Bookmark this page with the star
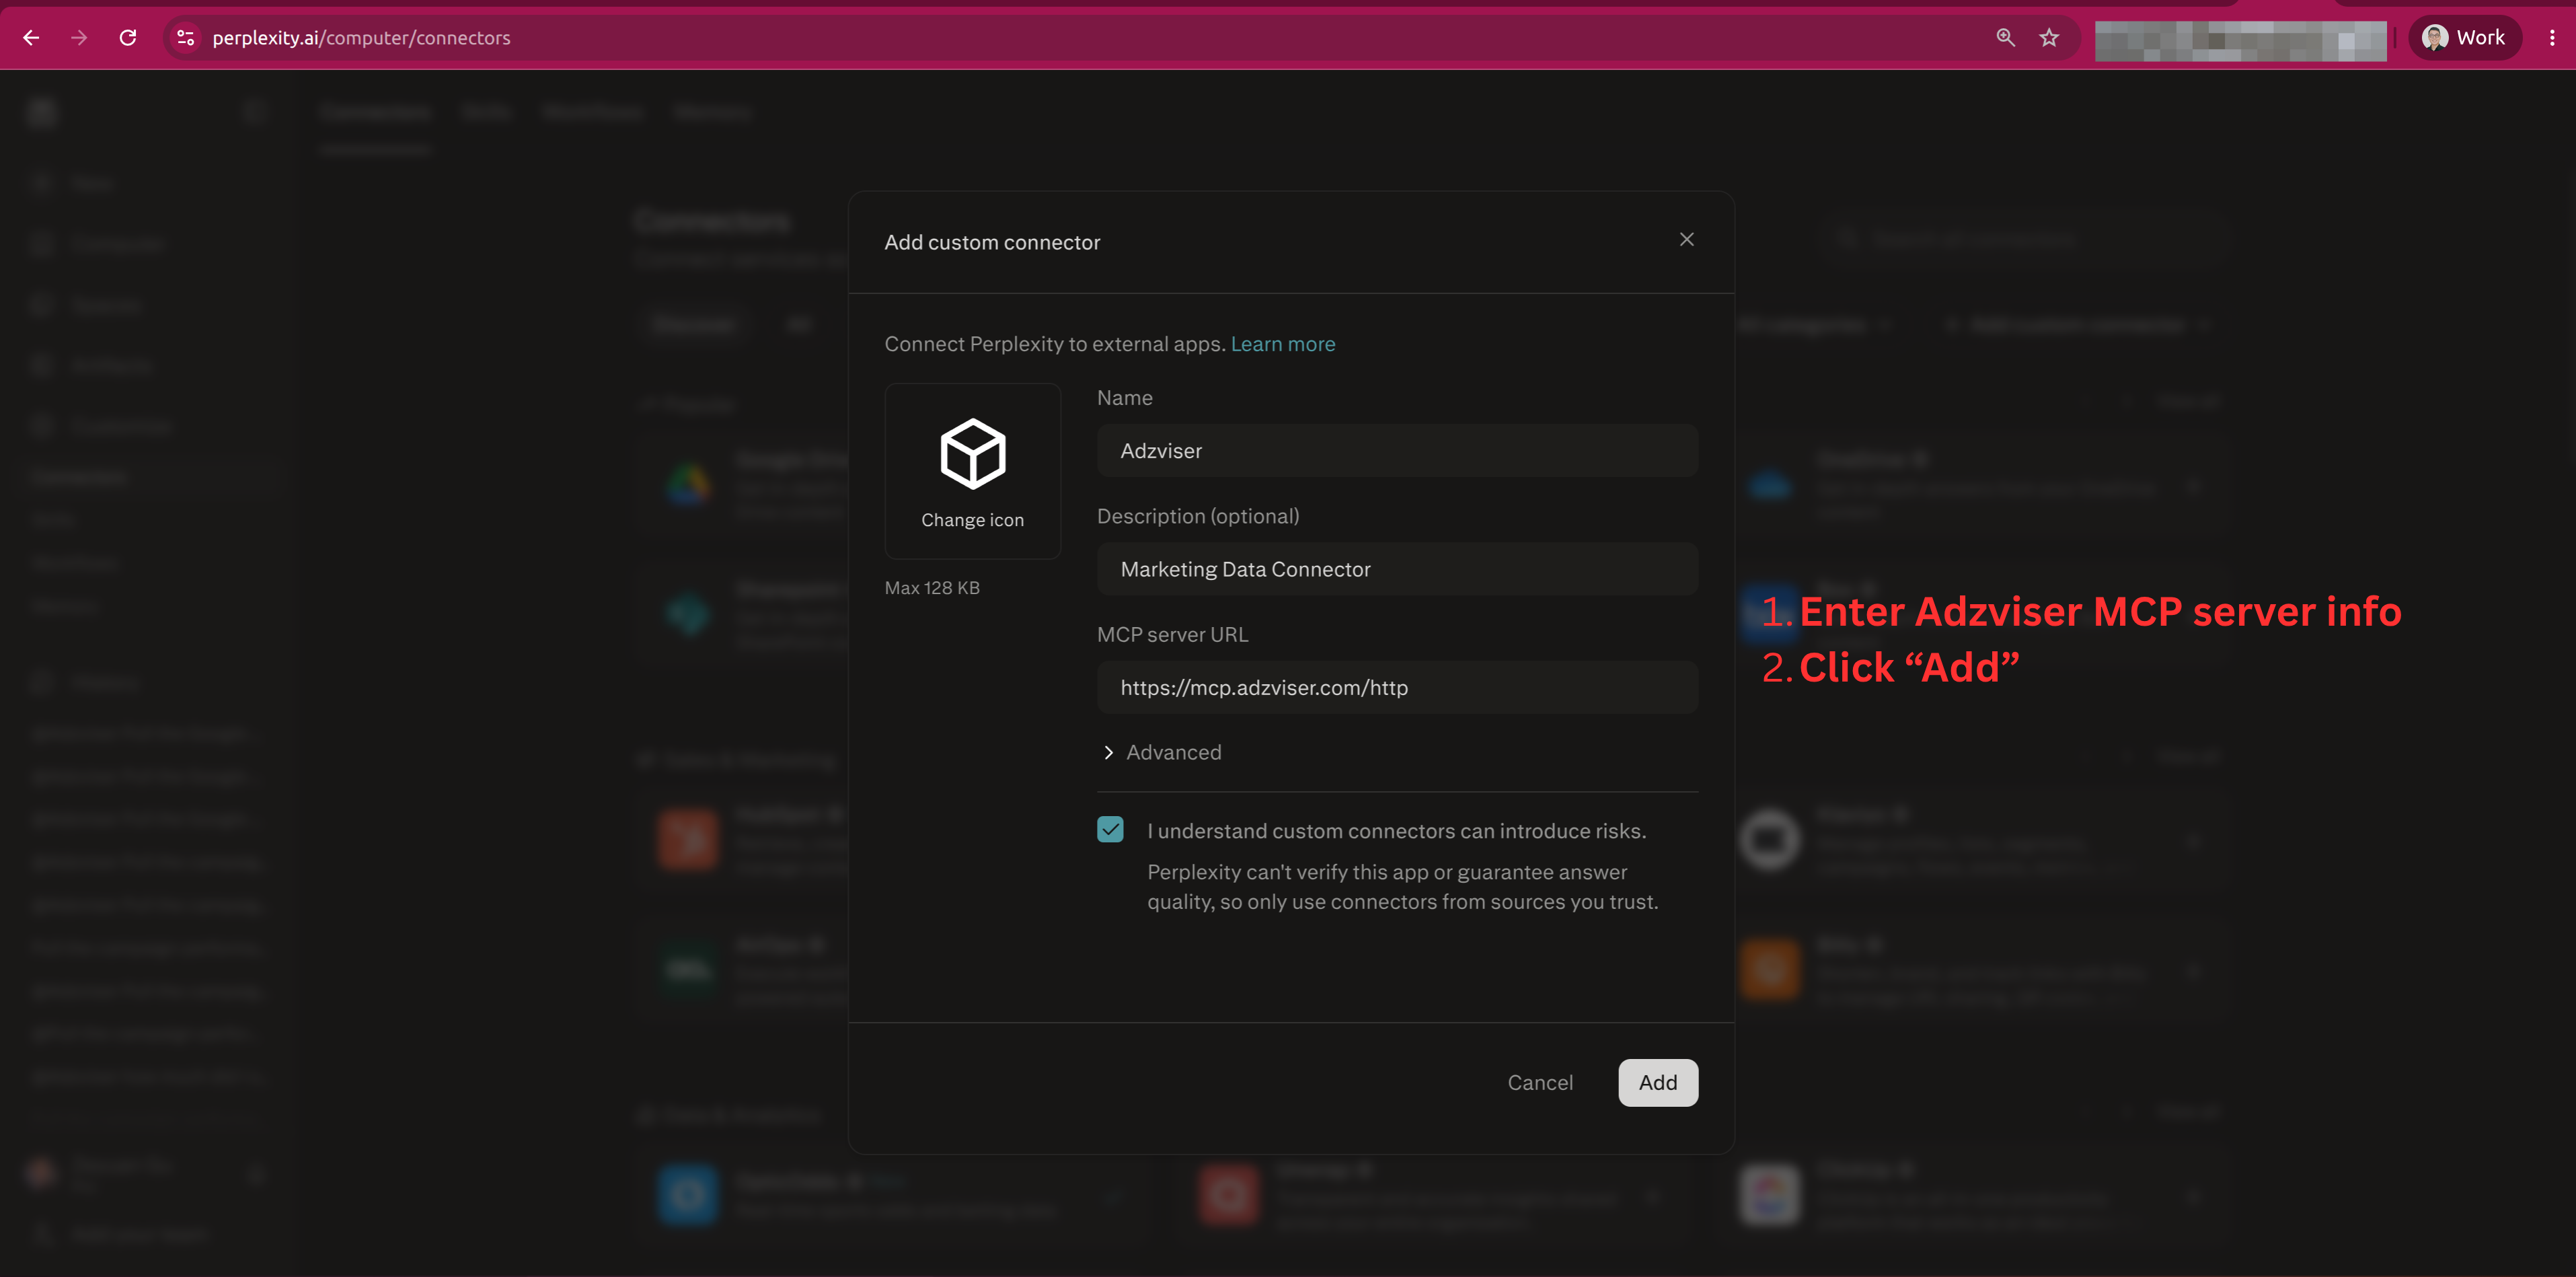 tap(2049, 38)
